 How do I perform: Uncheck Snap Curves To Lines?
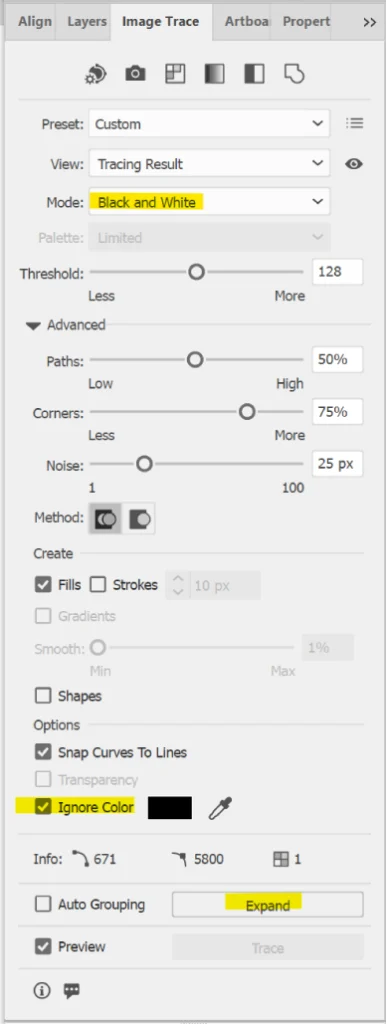(43, 752)
